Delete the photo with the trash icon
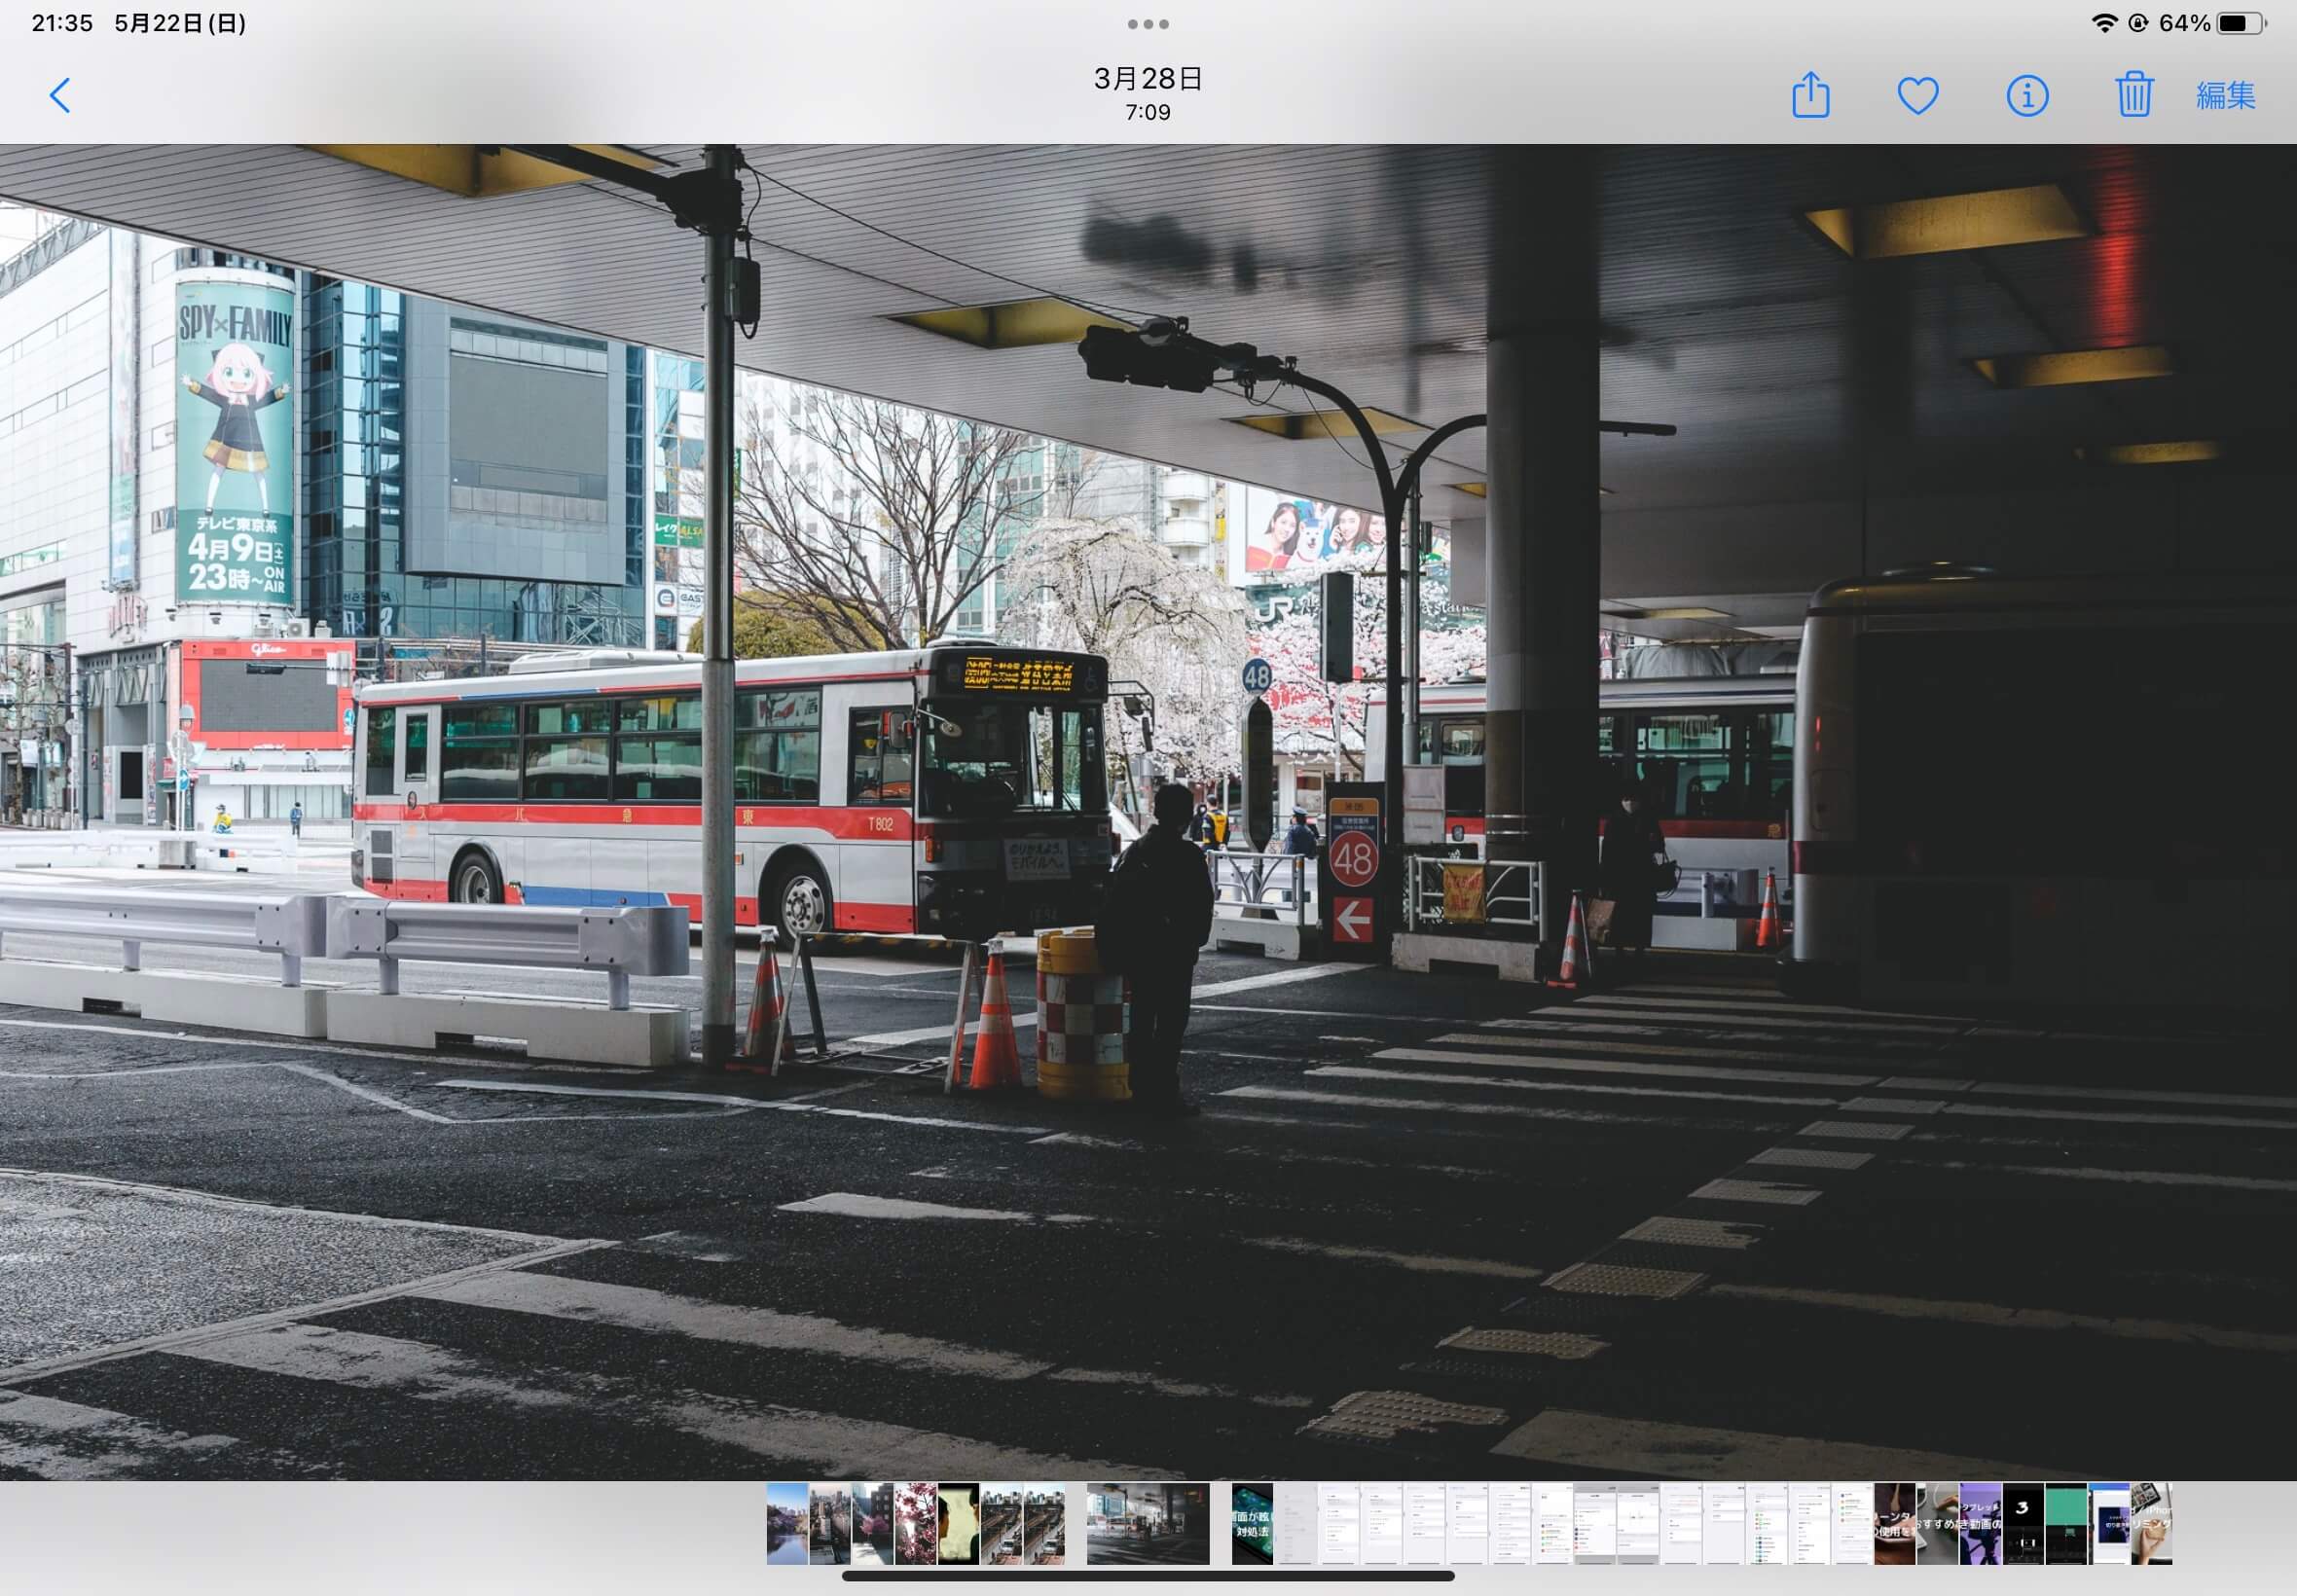 click(x=2133, y=95)
